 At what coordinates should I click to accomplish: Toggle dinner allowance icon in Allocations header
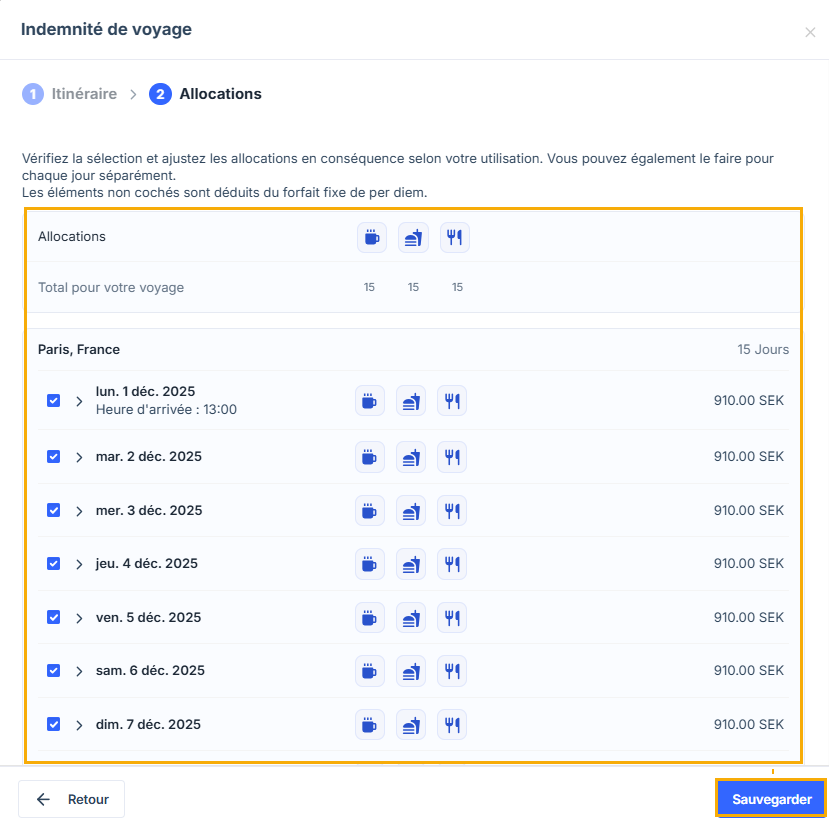(455, 237)
